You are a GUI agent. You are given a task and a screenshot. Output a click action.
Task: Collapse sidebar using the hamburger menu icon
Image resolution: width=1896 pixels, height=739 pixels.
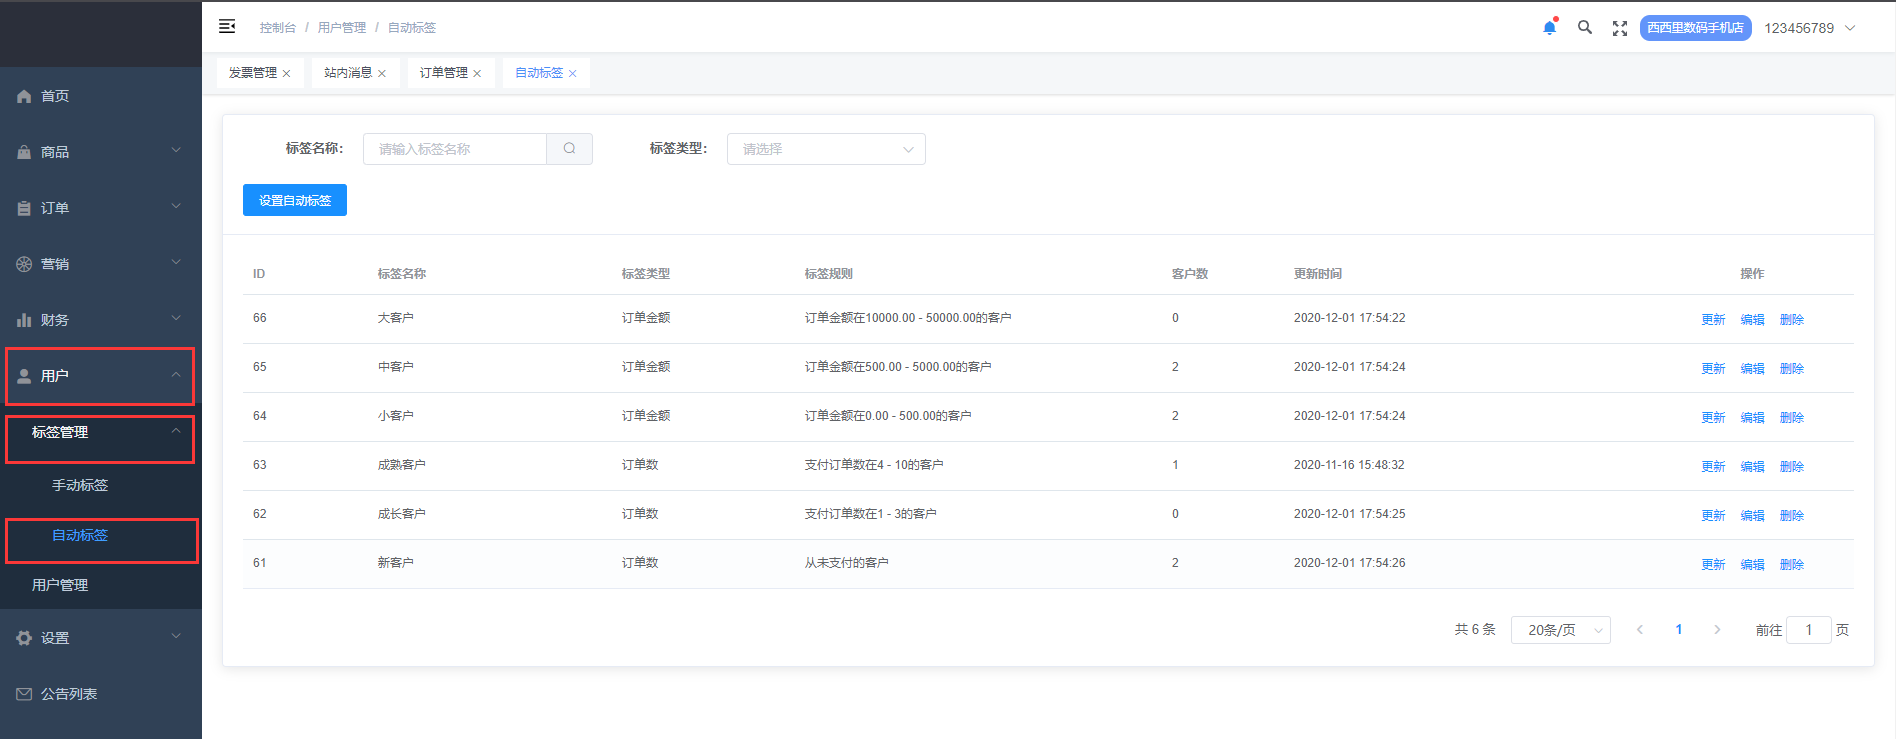click(x=227, y=27)
